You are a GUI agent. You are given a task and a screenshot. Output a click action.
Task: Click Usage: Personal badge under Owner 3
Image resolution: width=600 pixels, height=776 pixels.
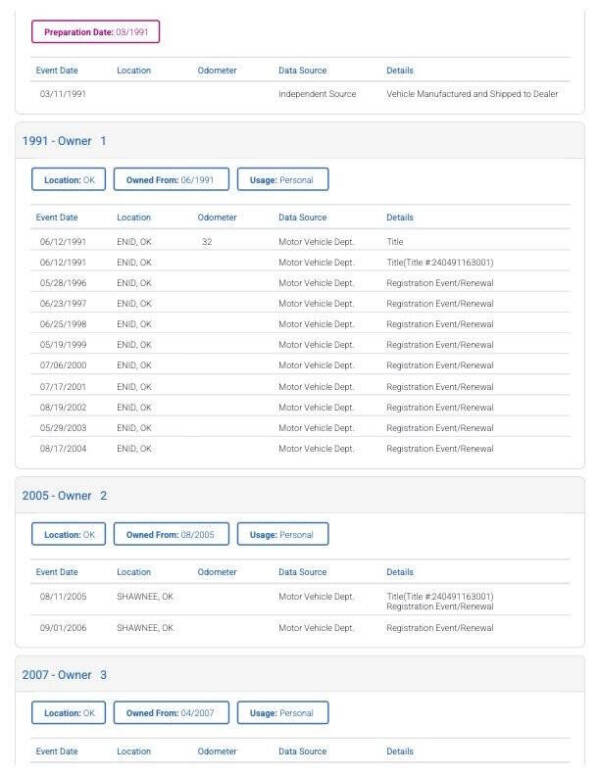click(282, 713)
